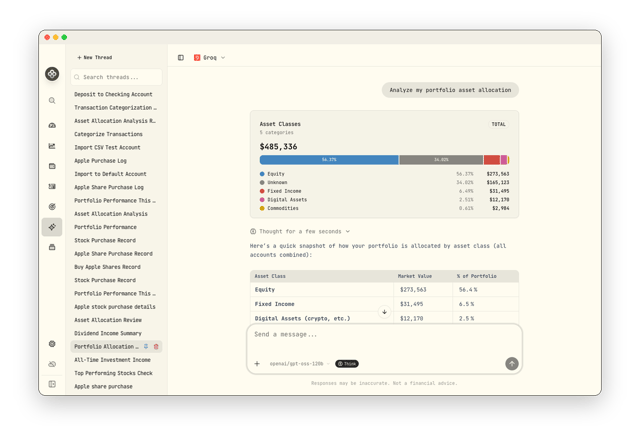The height and width of the screenshot is (426, 640).
Task: Open the Groq provider dropdown chevron
Action: point(223,58)
